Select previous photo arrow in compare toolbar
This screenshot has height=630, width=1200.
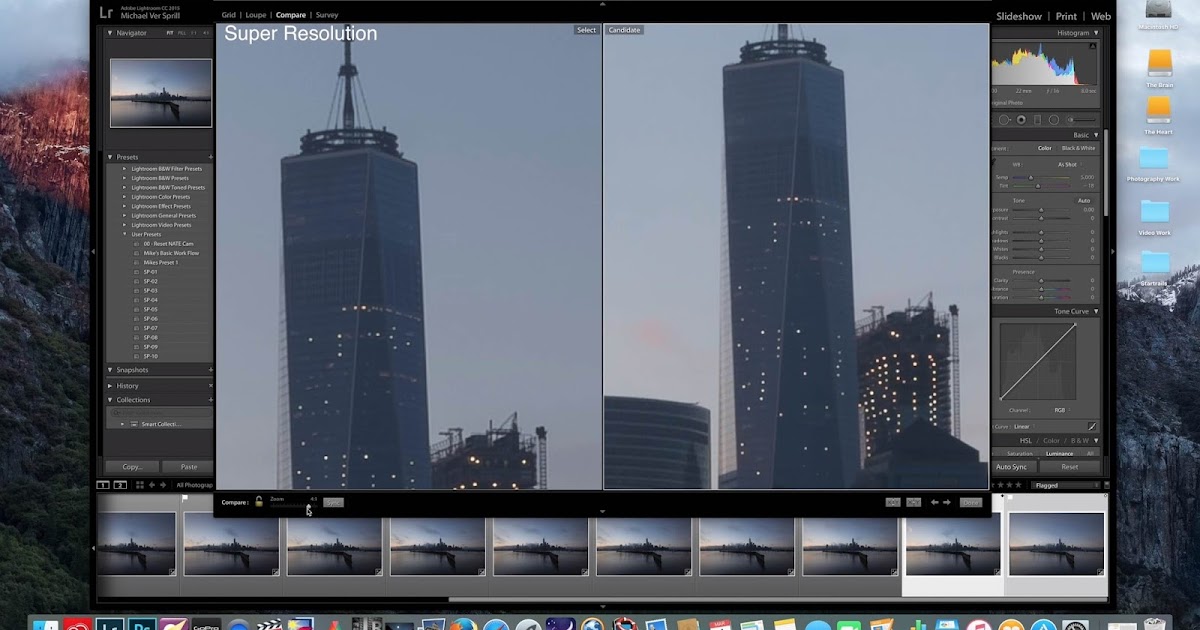click(935, 502)
